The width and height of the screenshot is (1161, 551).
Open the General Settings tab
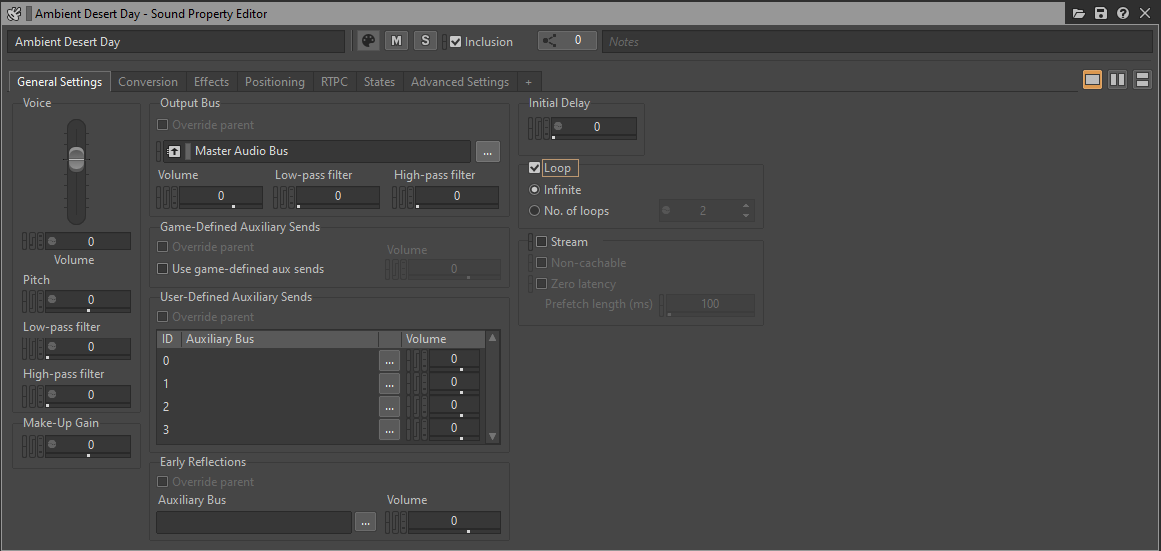coord(60,81)
